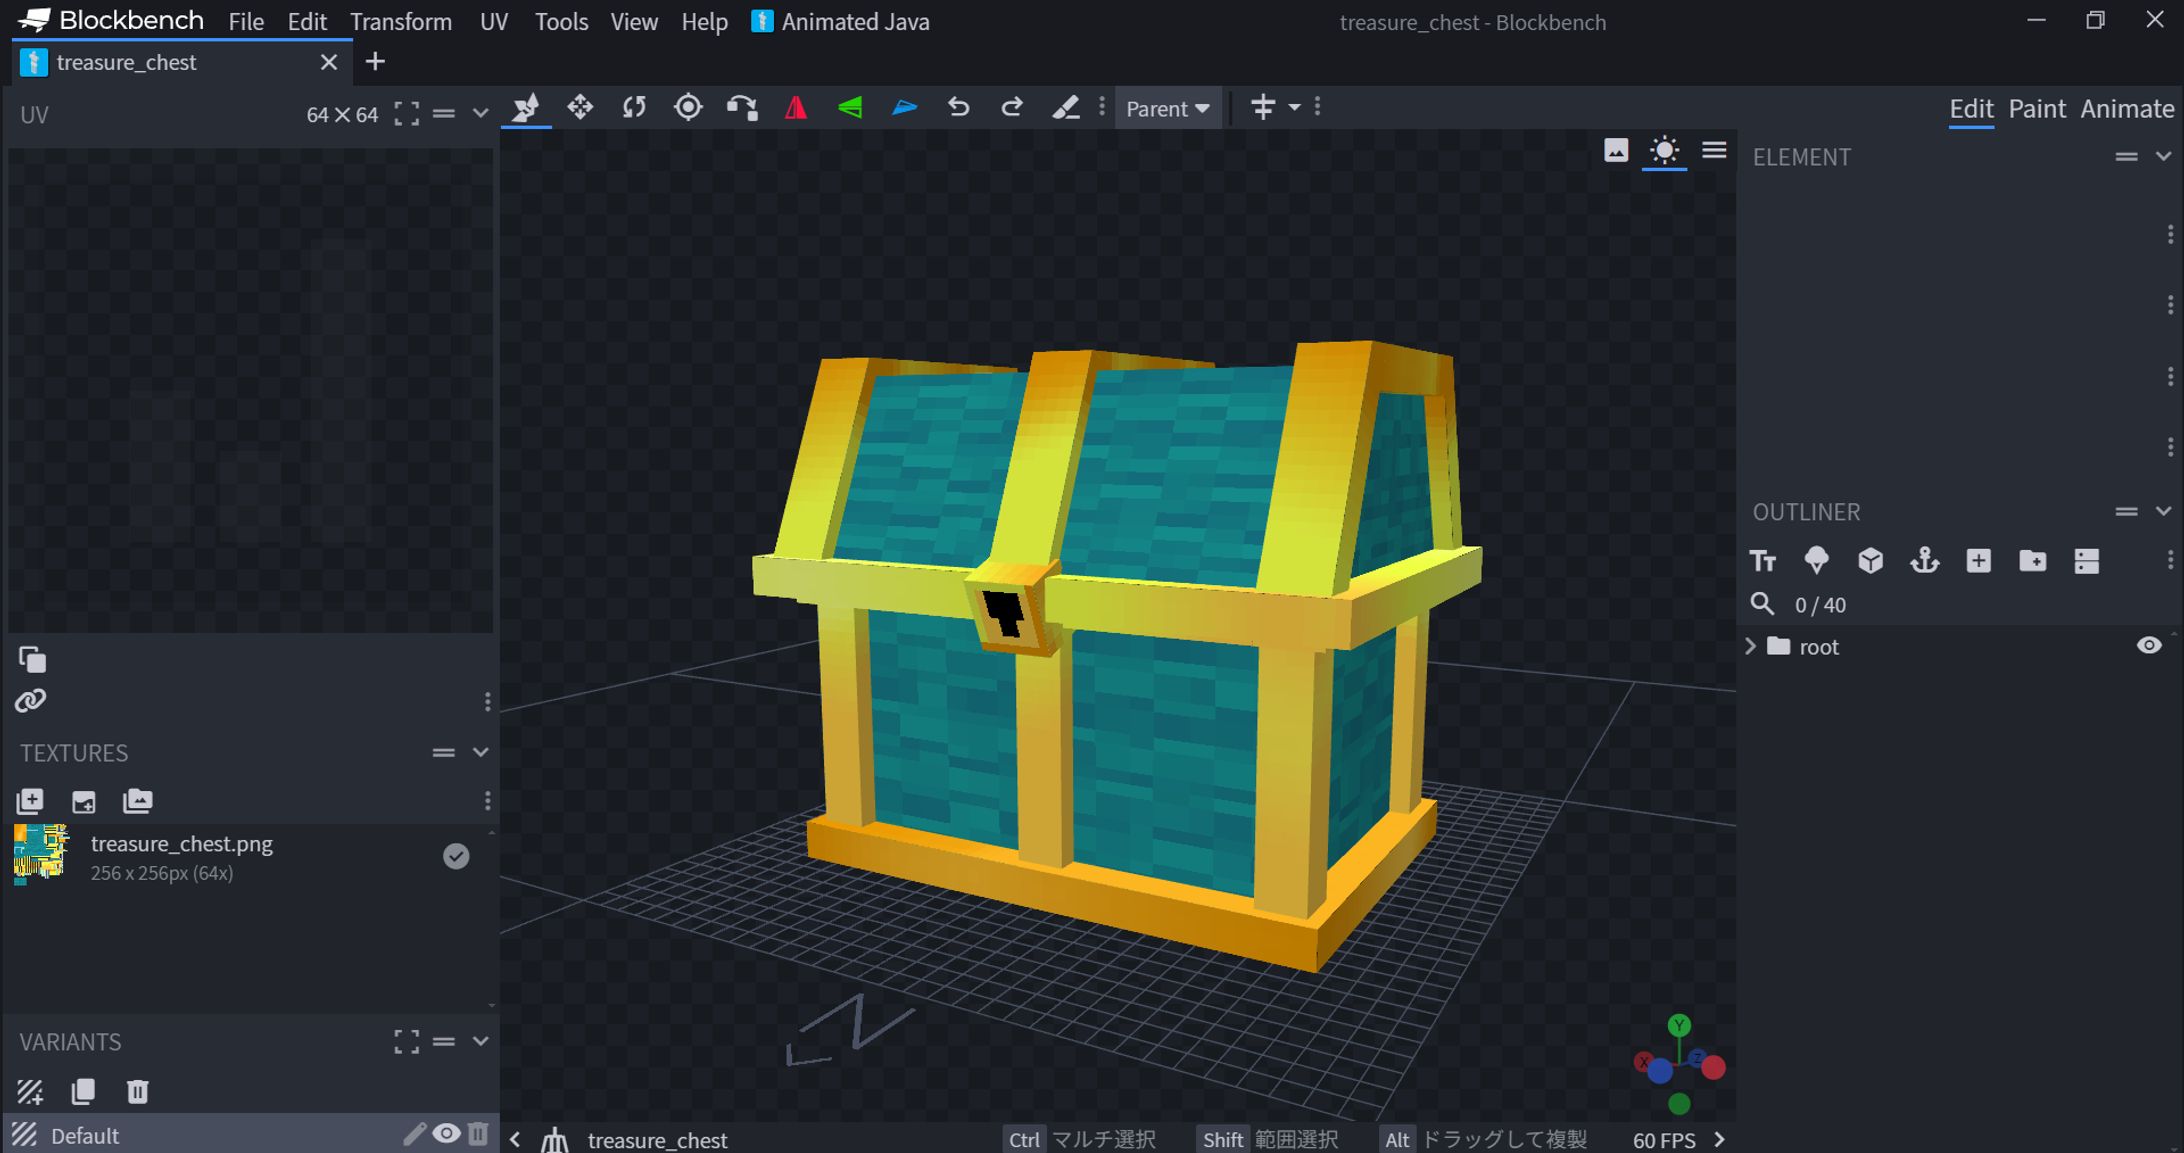
Task: Open the Parent rotation space dropdown
Action: pos(1167,108)
